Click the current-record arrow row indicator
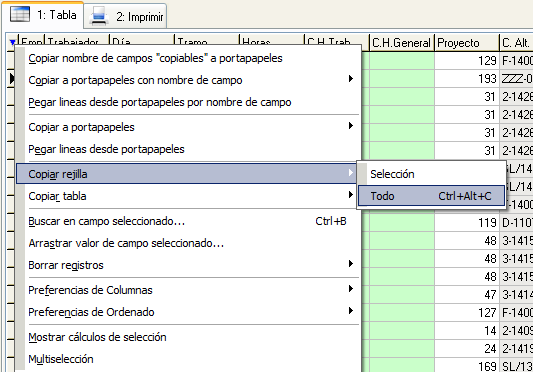533x372 pixels. pyautogui.click(x=12, y=79)
